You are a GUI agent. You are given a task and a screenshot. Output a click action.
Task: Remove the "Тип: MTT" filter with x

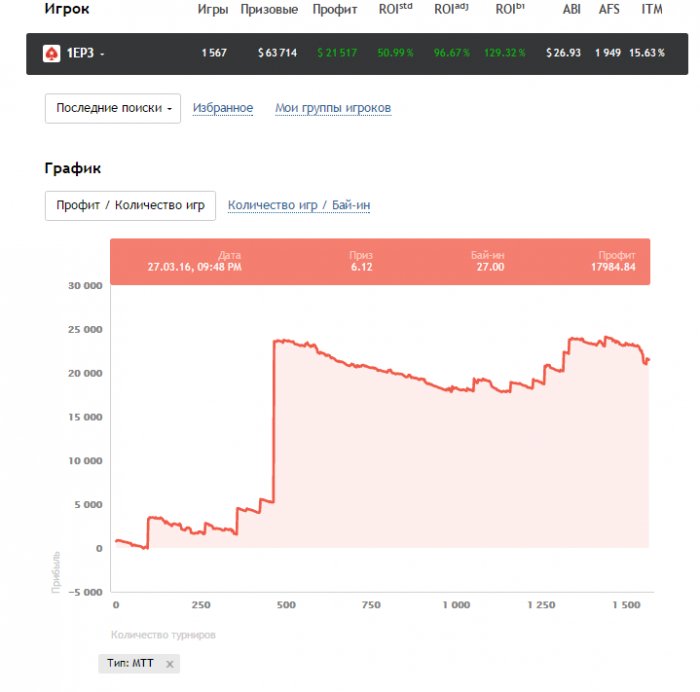pyautogui.click(x=170, y=664)
